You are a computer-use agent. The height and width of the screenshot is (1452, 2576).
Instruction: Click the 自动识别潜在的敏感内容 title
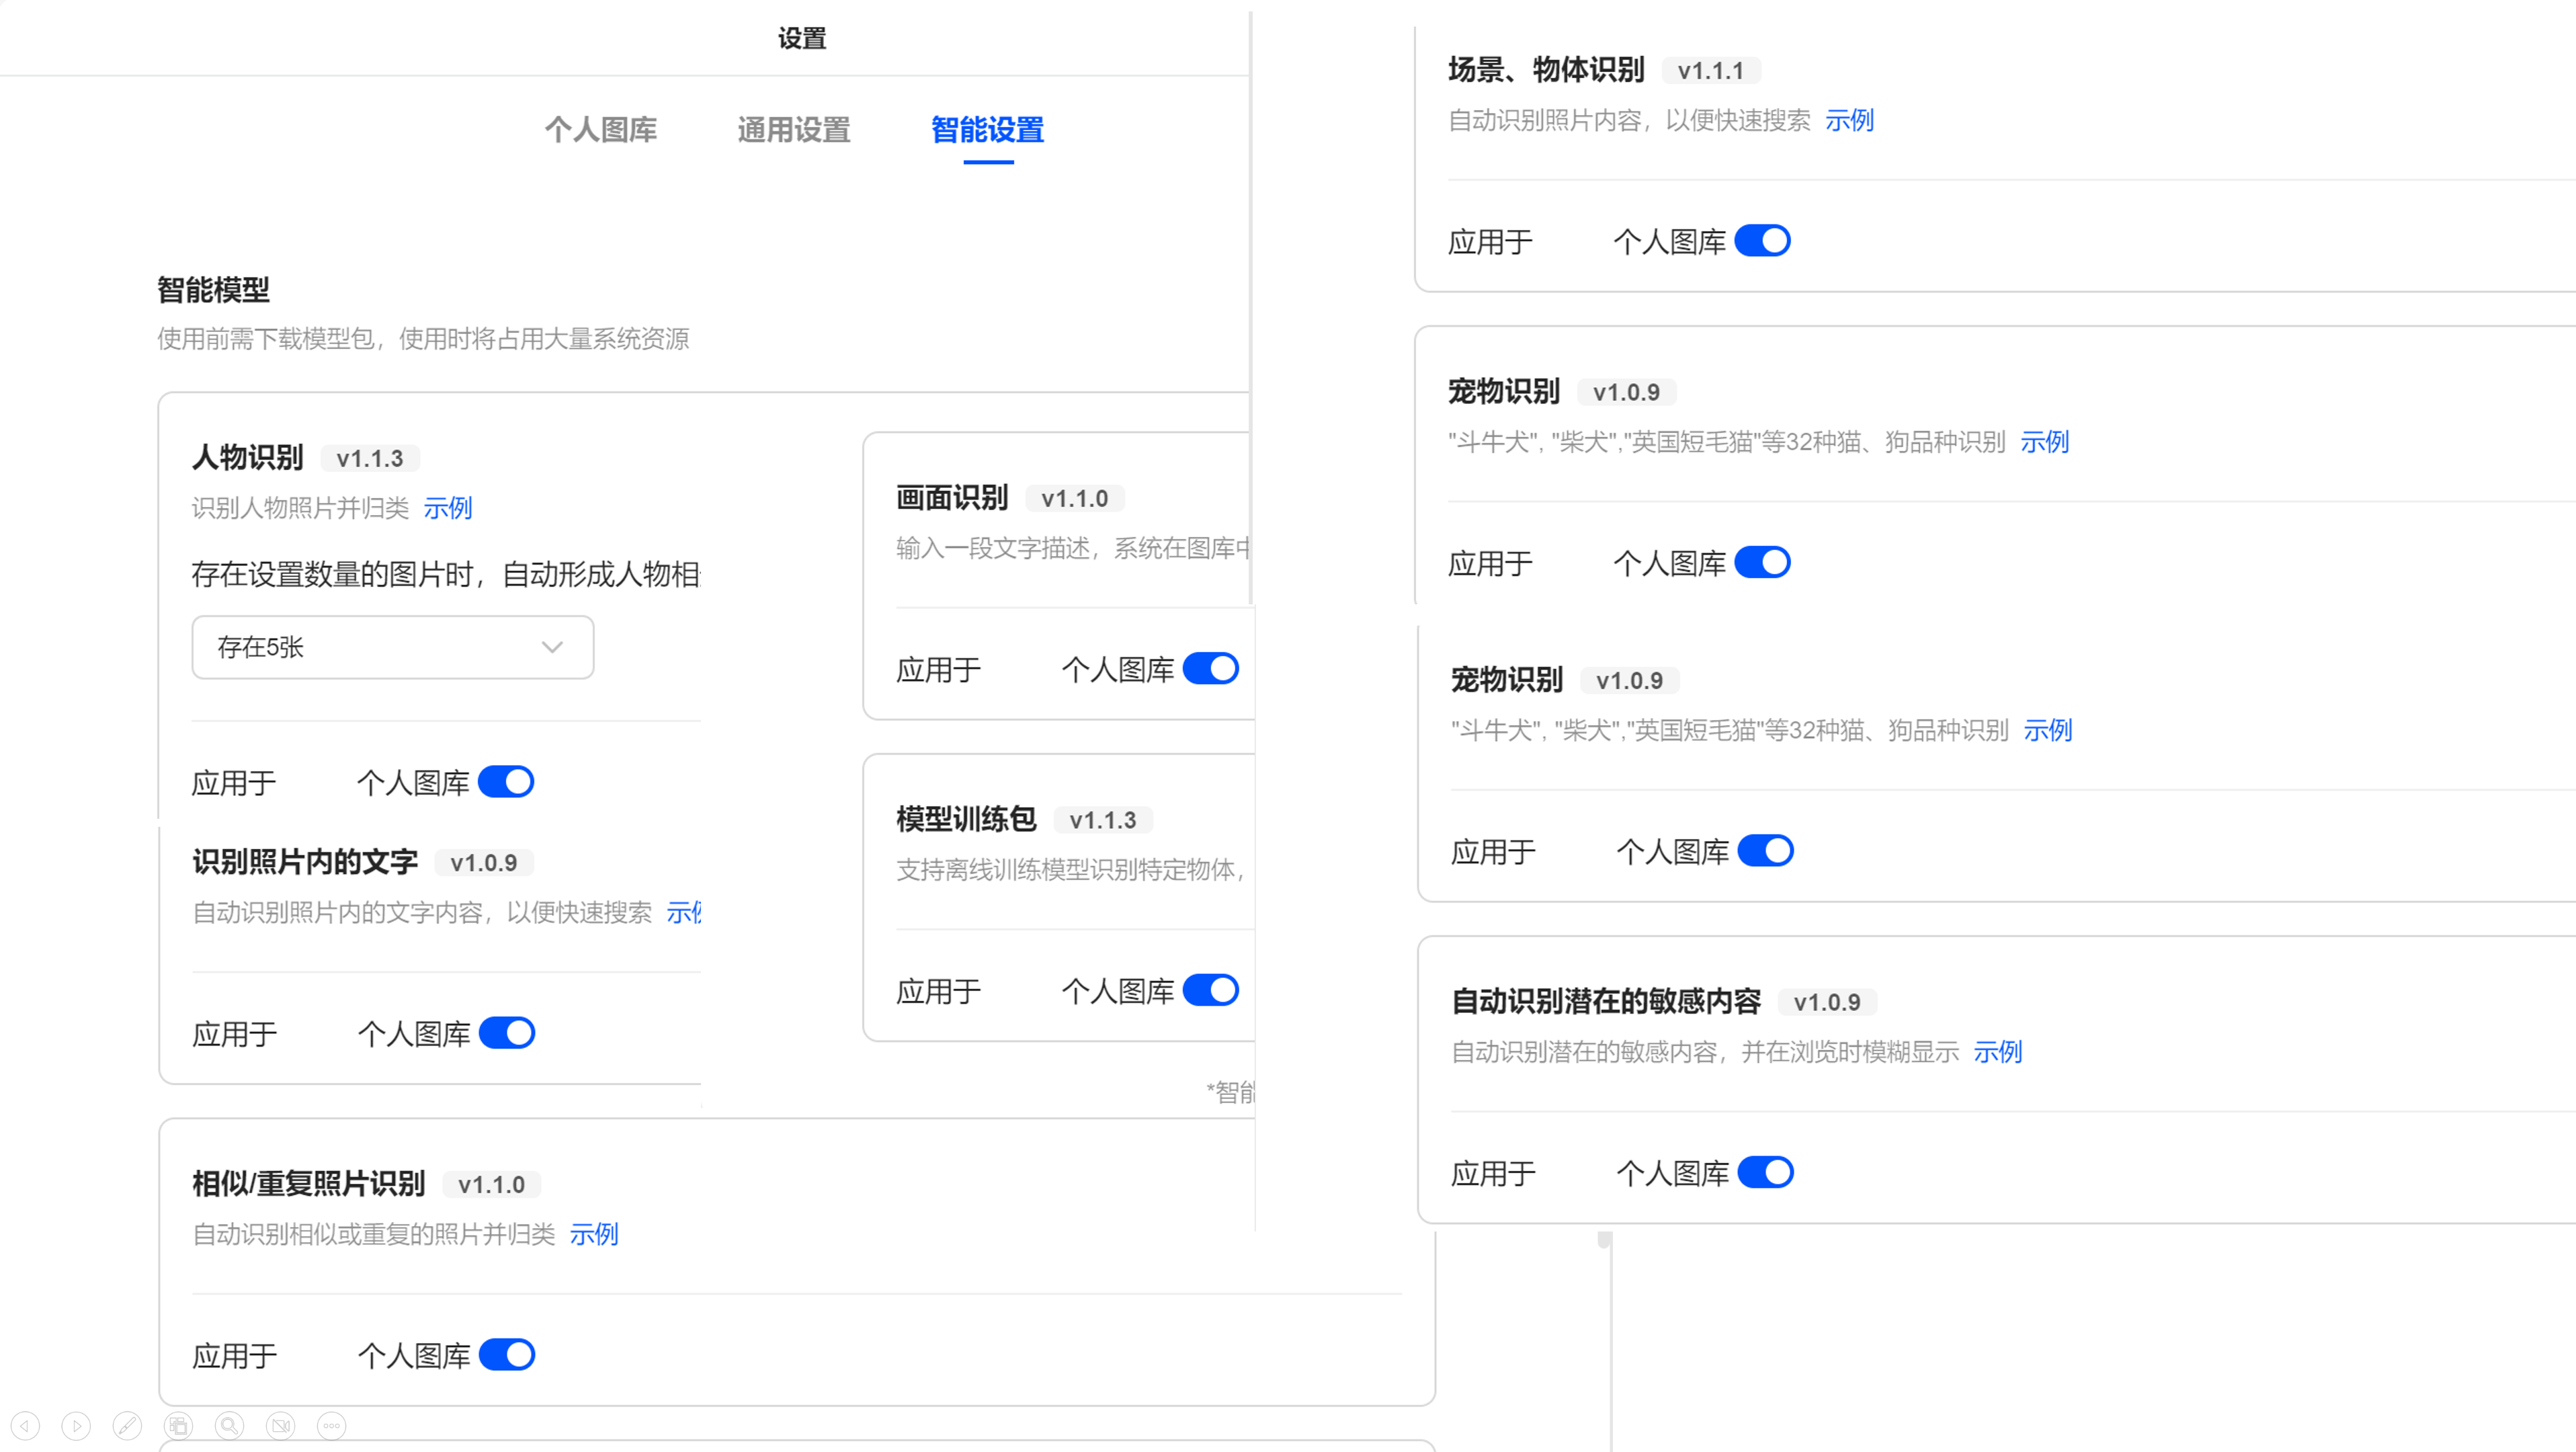(x=1606, y=1001)
